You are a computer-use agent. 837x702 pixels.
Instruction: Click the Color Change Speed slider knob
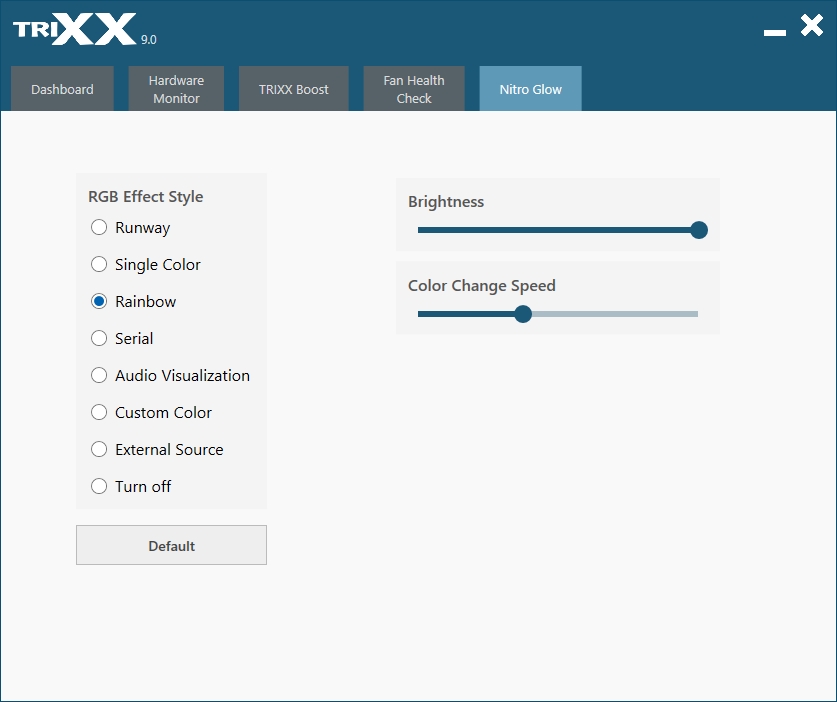click(x=523, y=314)
